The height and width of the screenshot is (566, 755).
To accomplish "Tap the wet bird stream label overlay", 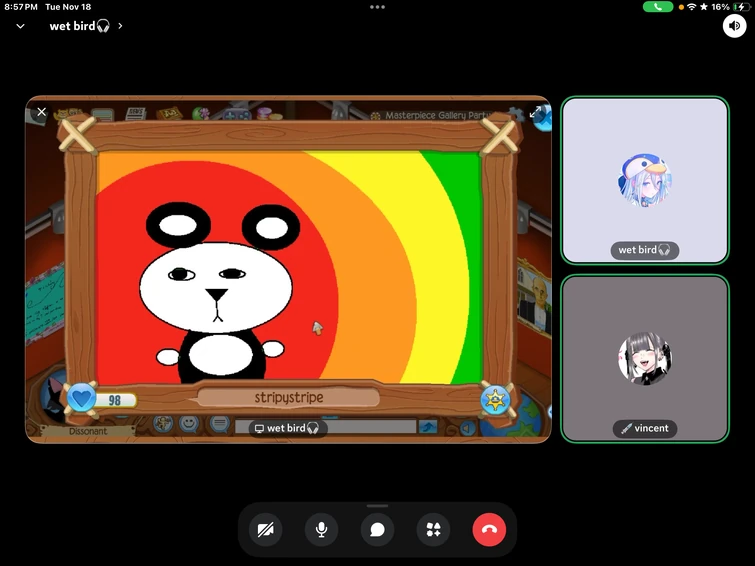I will click(287, 428).
